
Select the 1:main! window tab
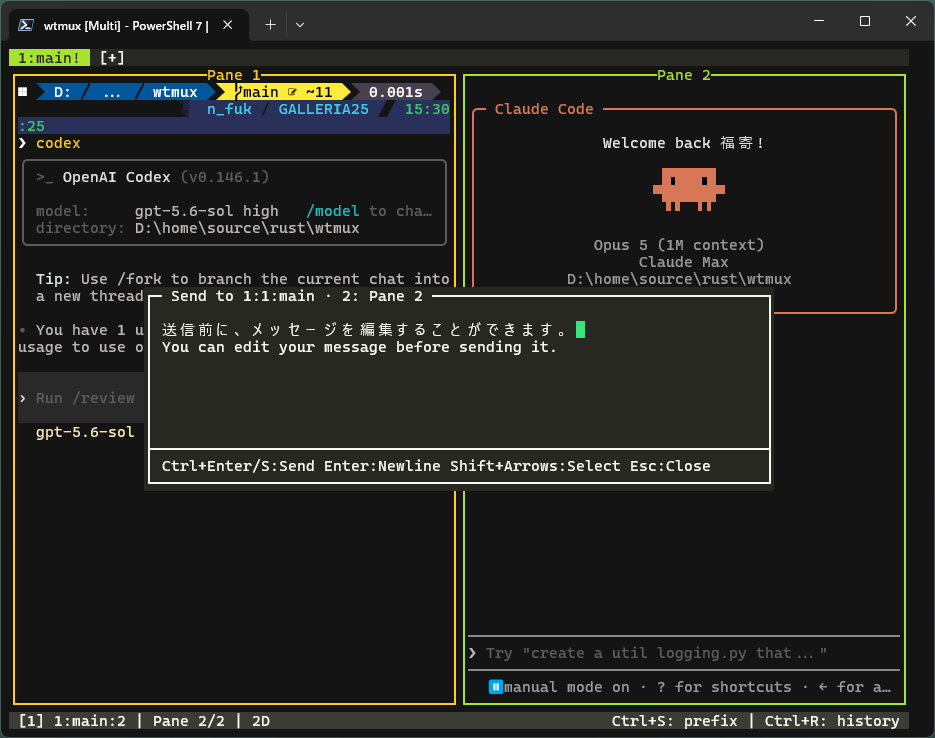point(49,58)
